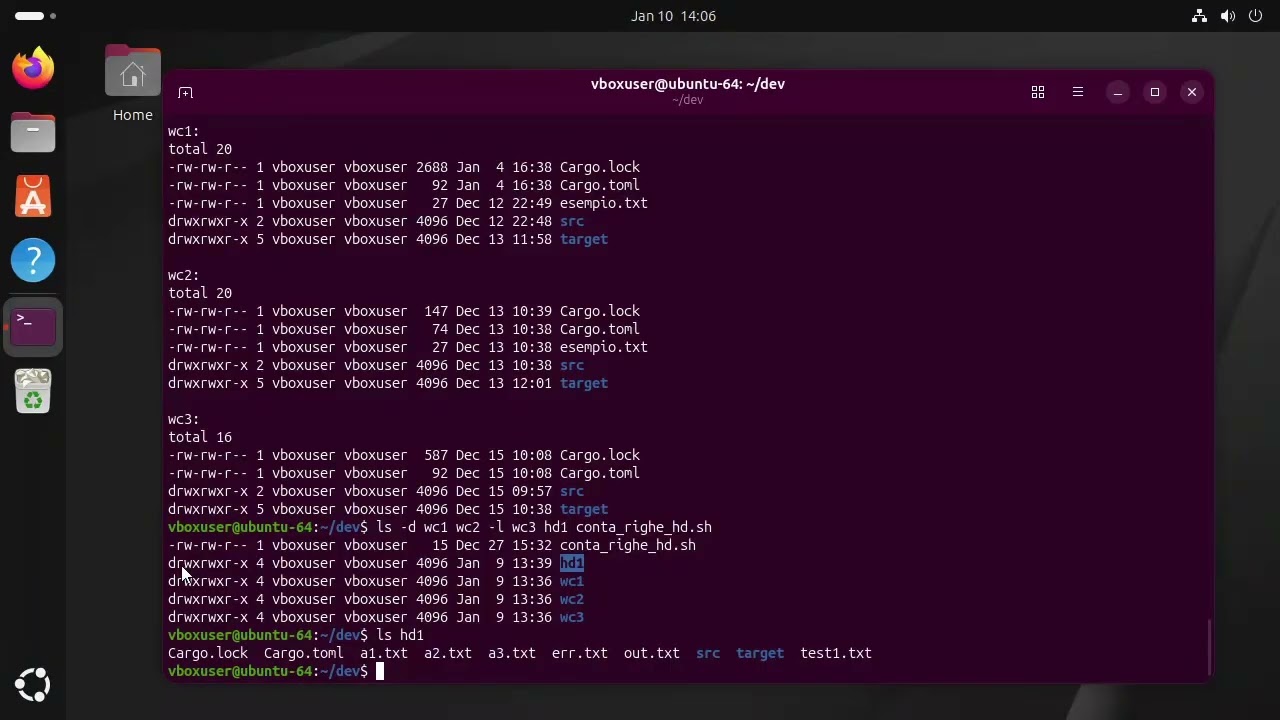Click test1.txt in ls hd1 output
The image size is (1280, 720).
click(x=836, y=653)
